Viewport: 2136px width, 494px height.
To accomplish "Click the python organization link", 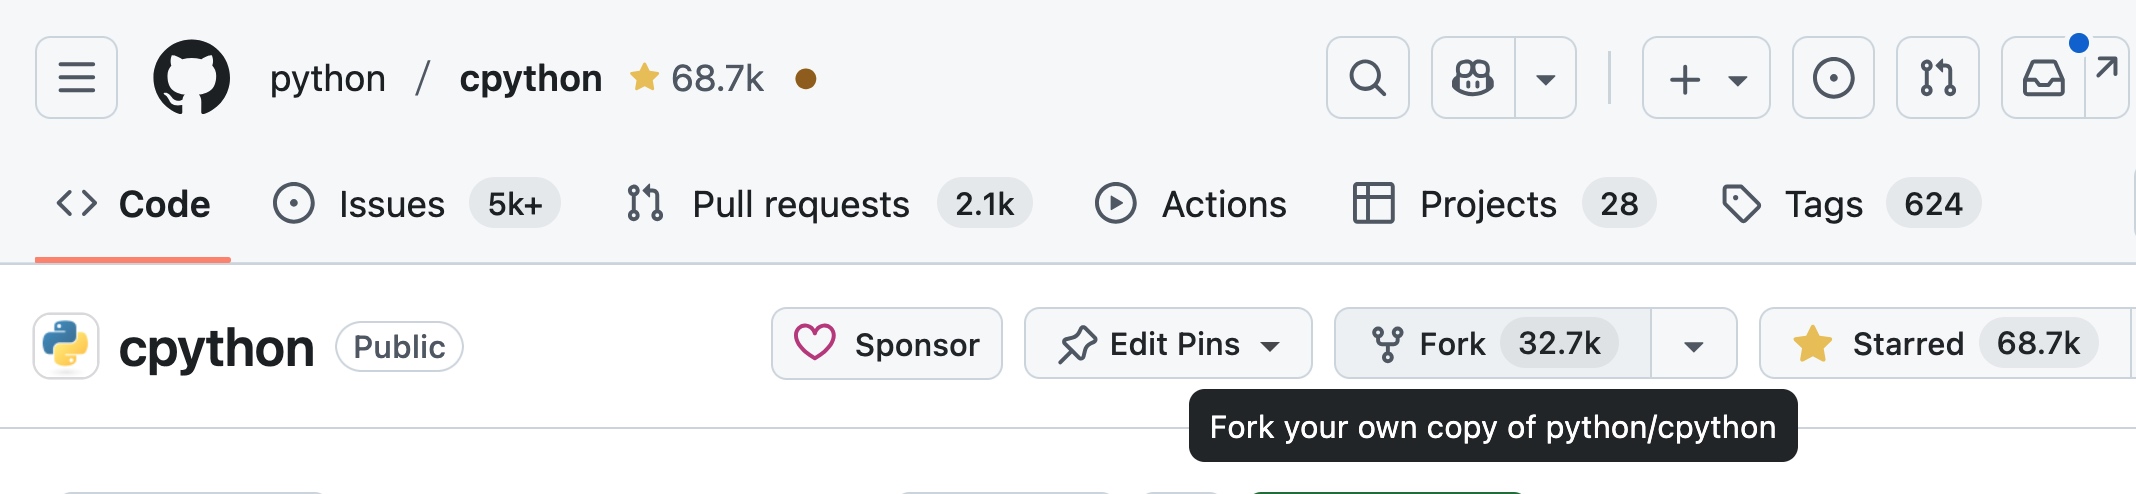I will click(328, 78).
